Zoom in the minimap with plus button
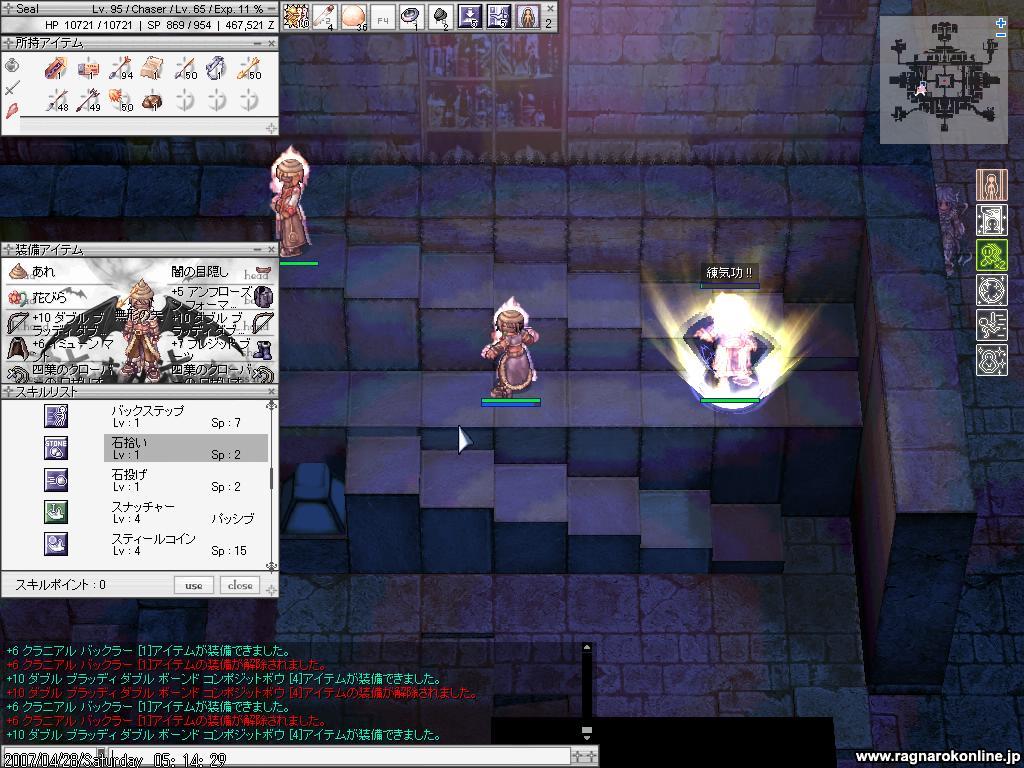1024x768 pixels. pyautogui.click(x=1001, y=23)
